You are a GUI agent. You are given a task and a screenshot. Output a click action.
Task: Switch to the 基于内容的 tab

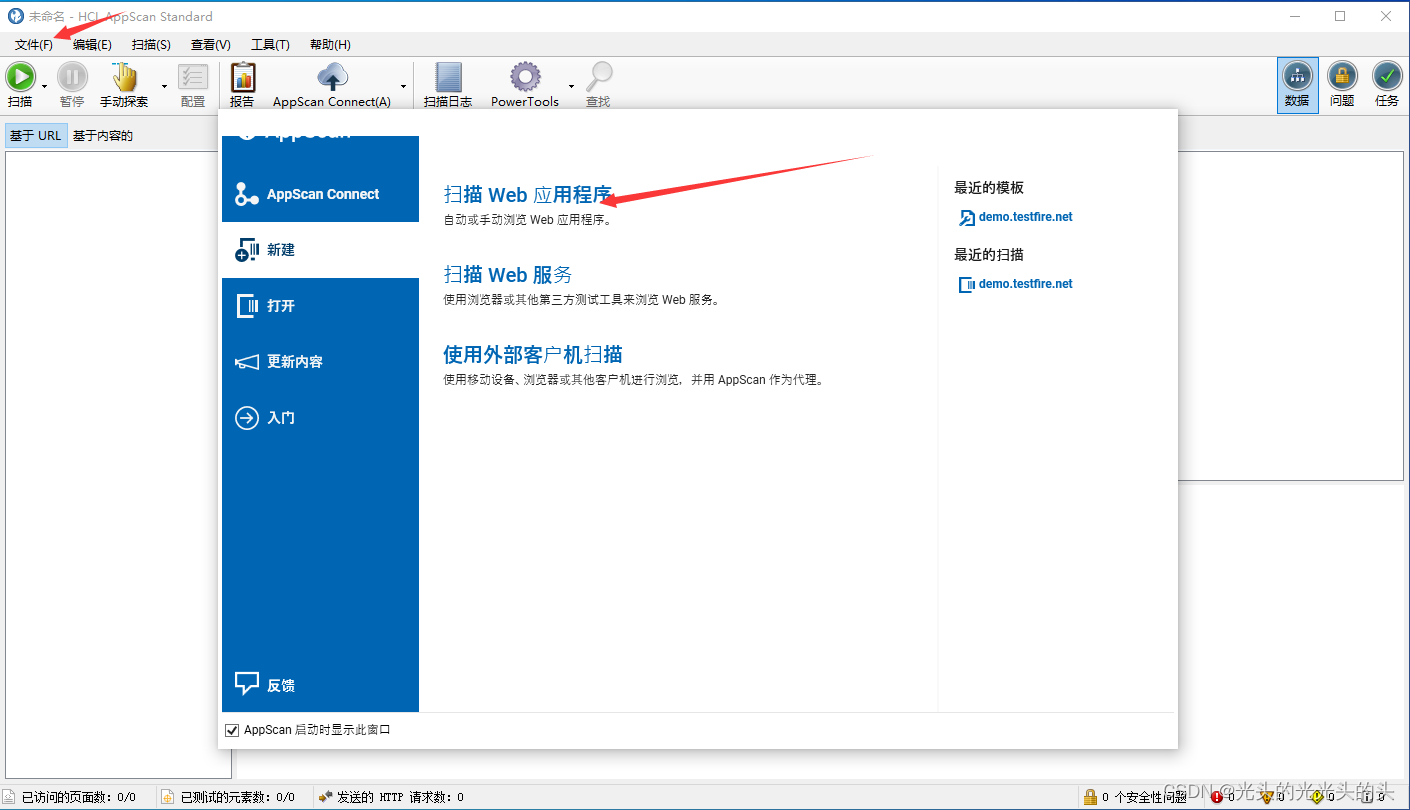[103, 136]
